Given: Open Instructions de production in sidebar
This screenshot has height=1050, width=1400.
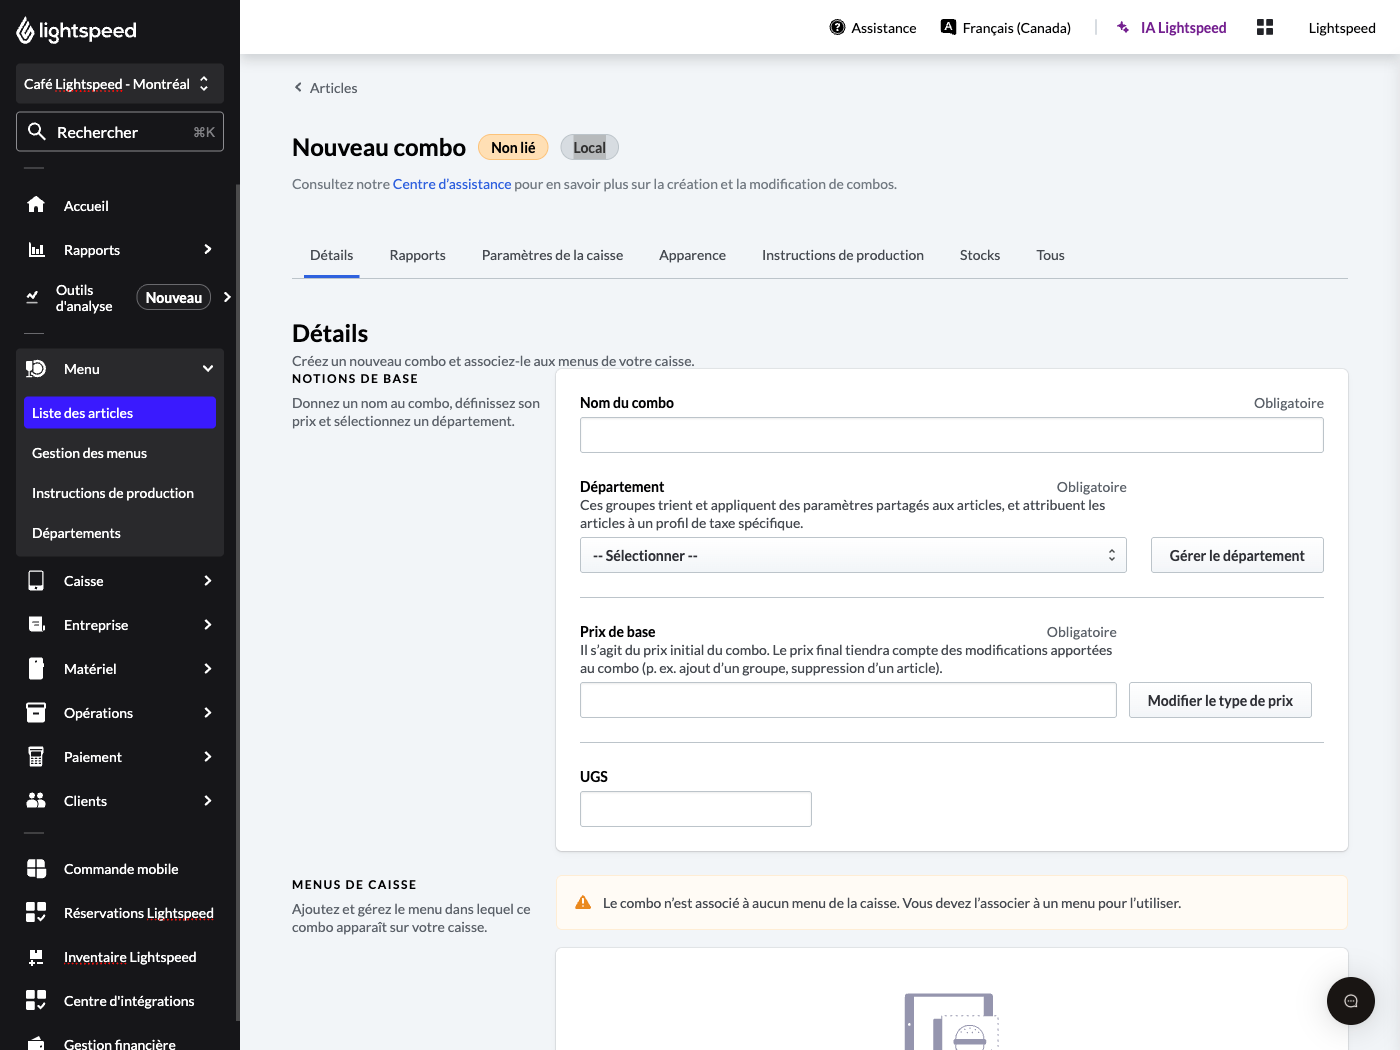Looking at the screenshot, I should coord(120,493).
